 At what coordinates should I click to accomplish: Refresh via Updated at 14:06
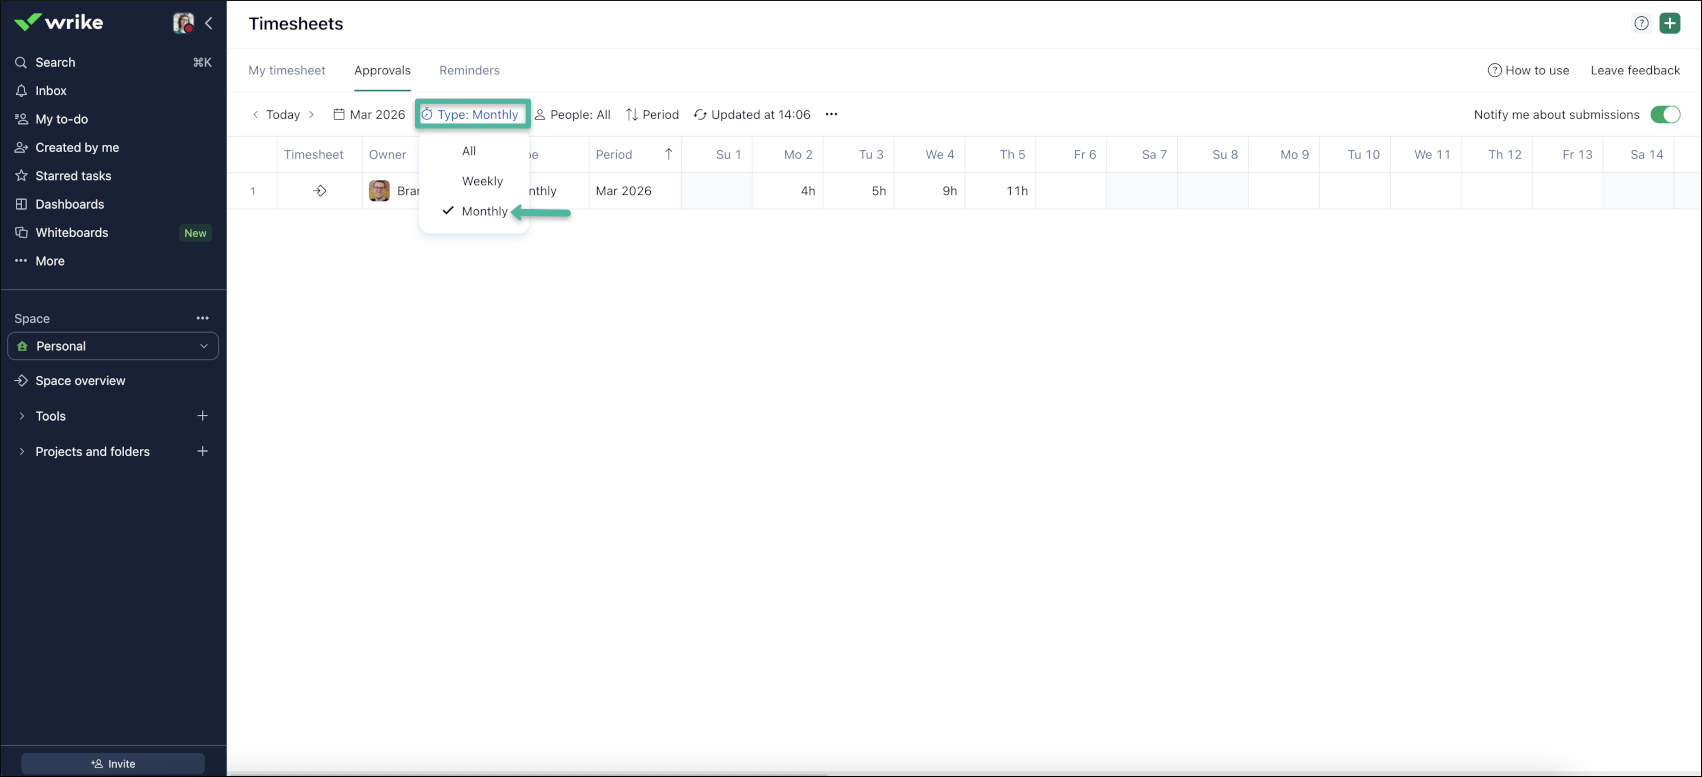[x=752, y=115]
